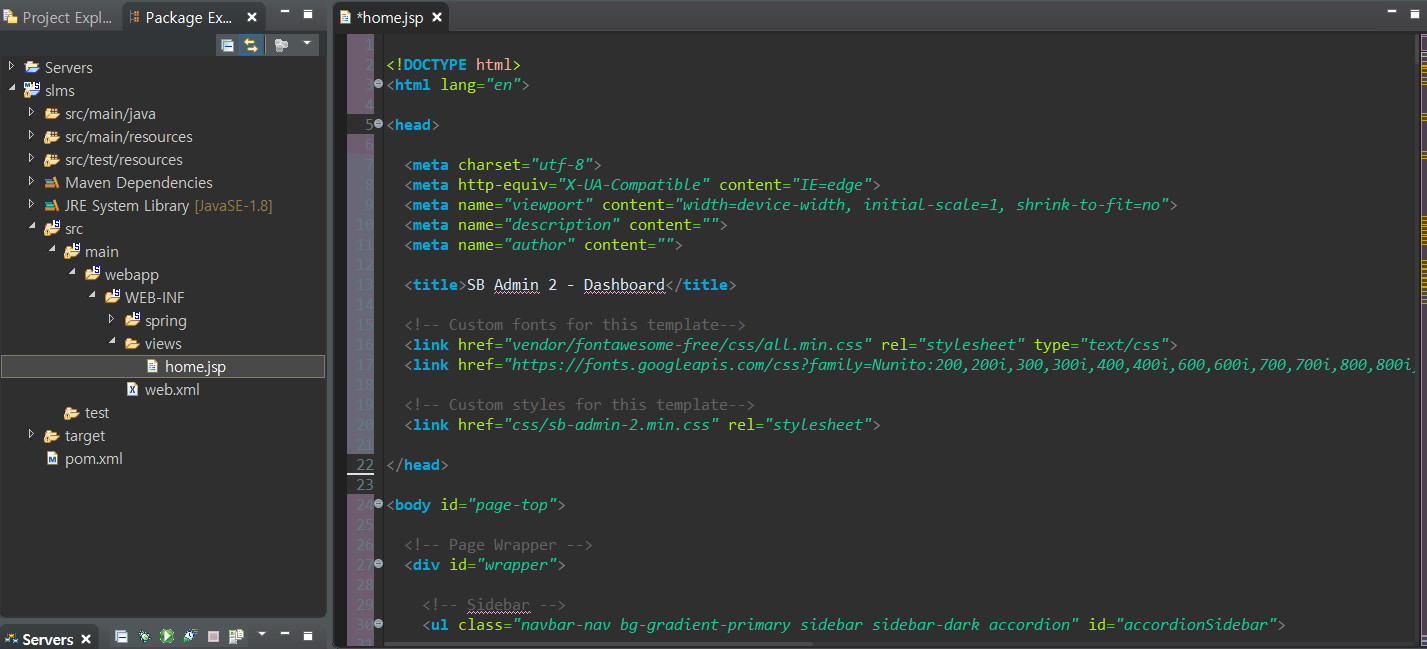Click the pom.xml Maven file icon
The image size is (1427, 649).
[x=52, y=458]
